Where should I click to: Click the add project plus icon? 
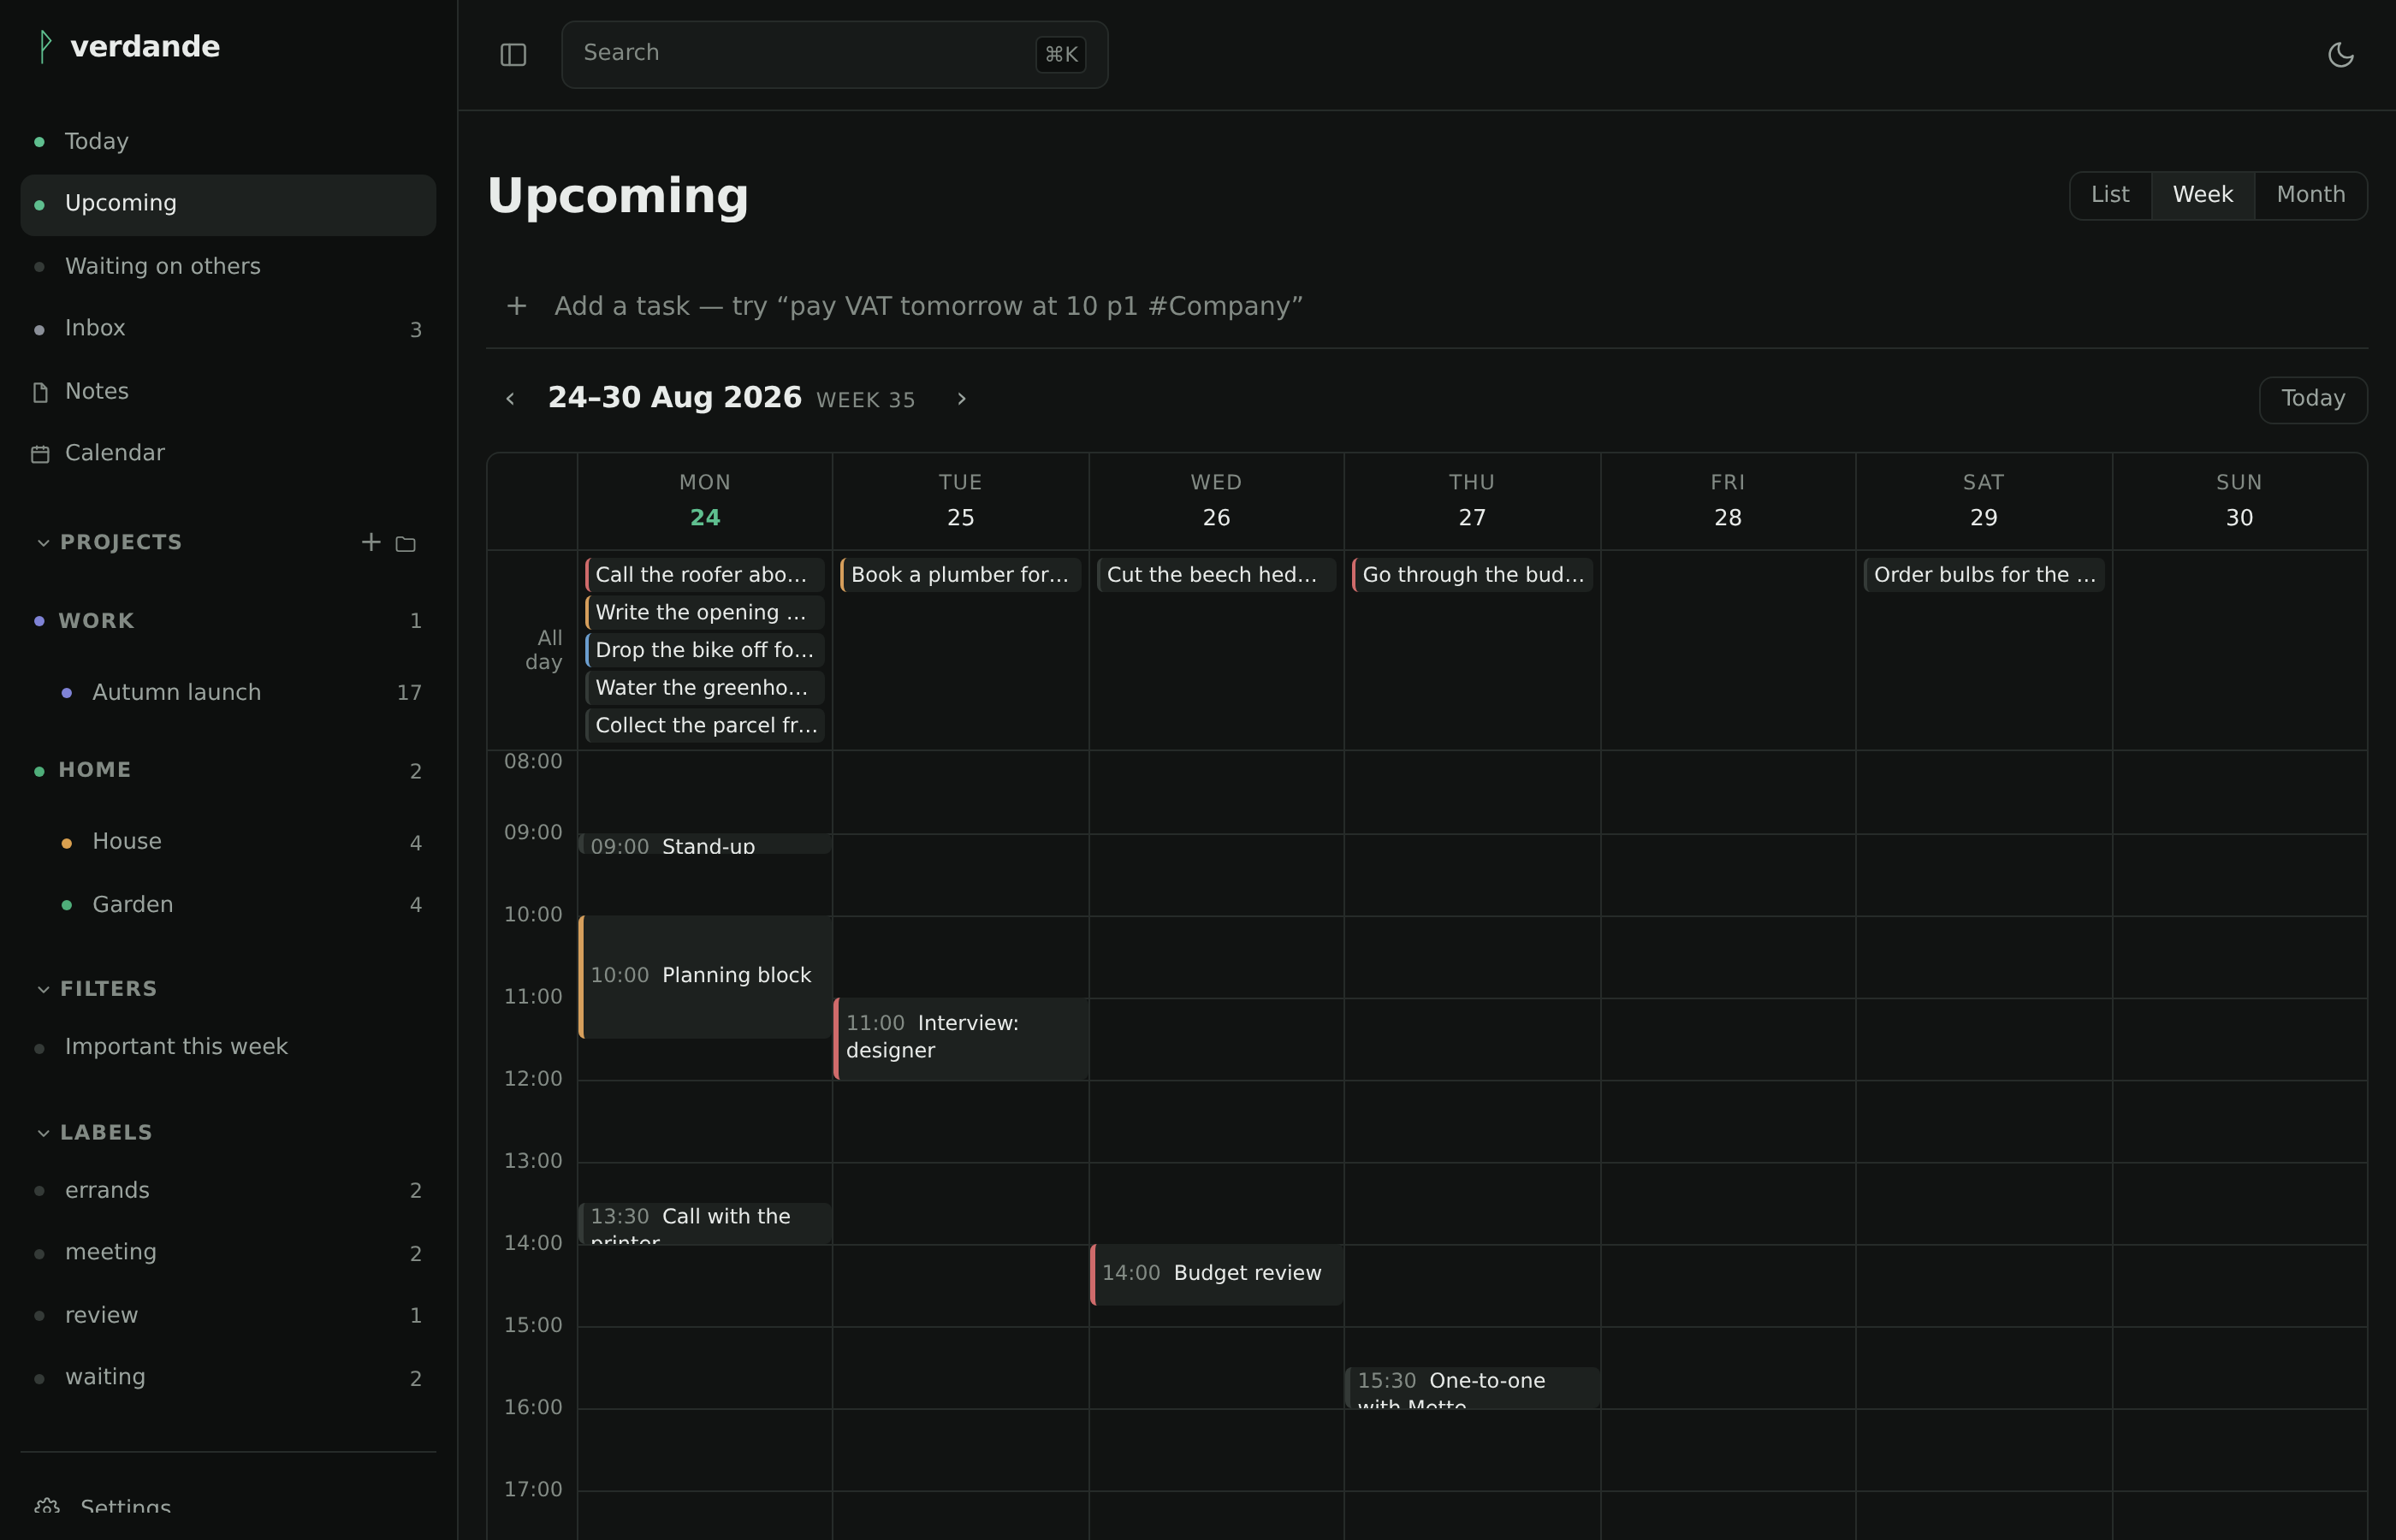click(x=371, y=542)
